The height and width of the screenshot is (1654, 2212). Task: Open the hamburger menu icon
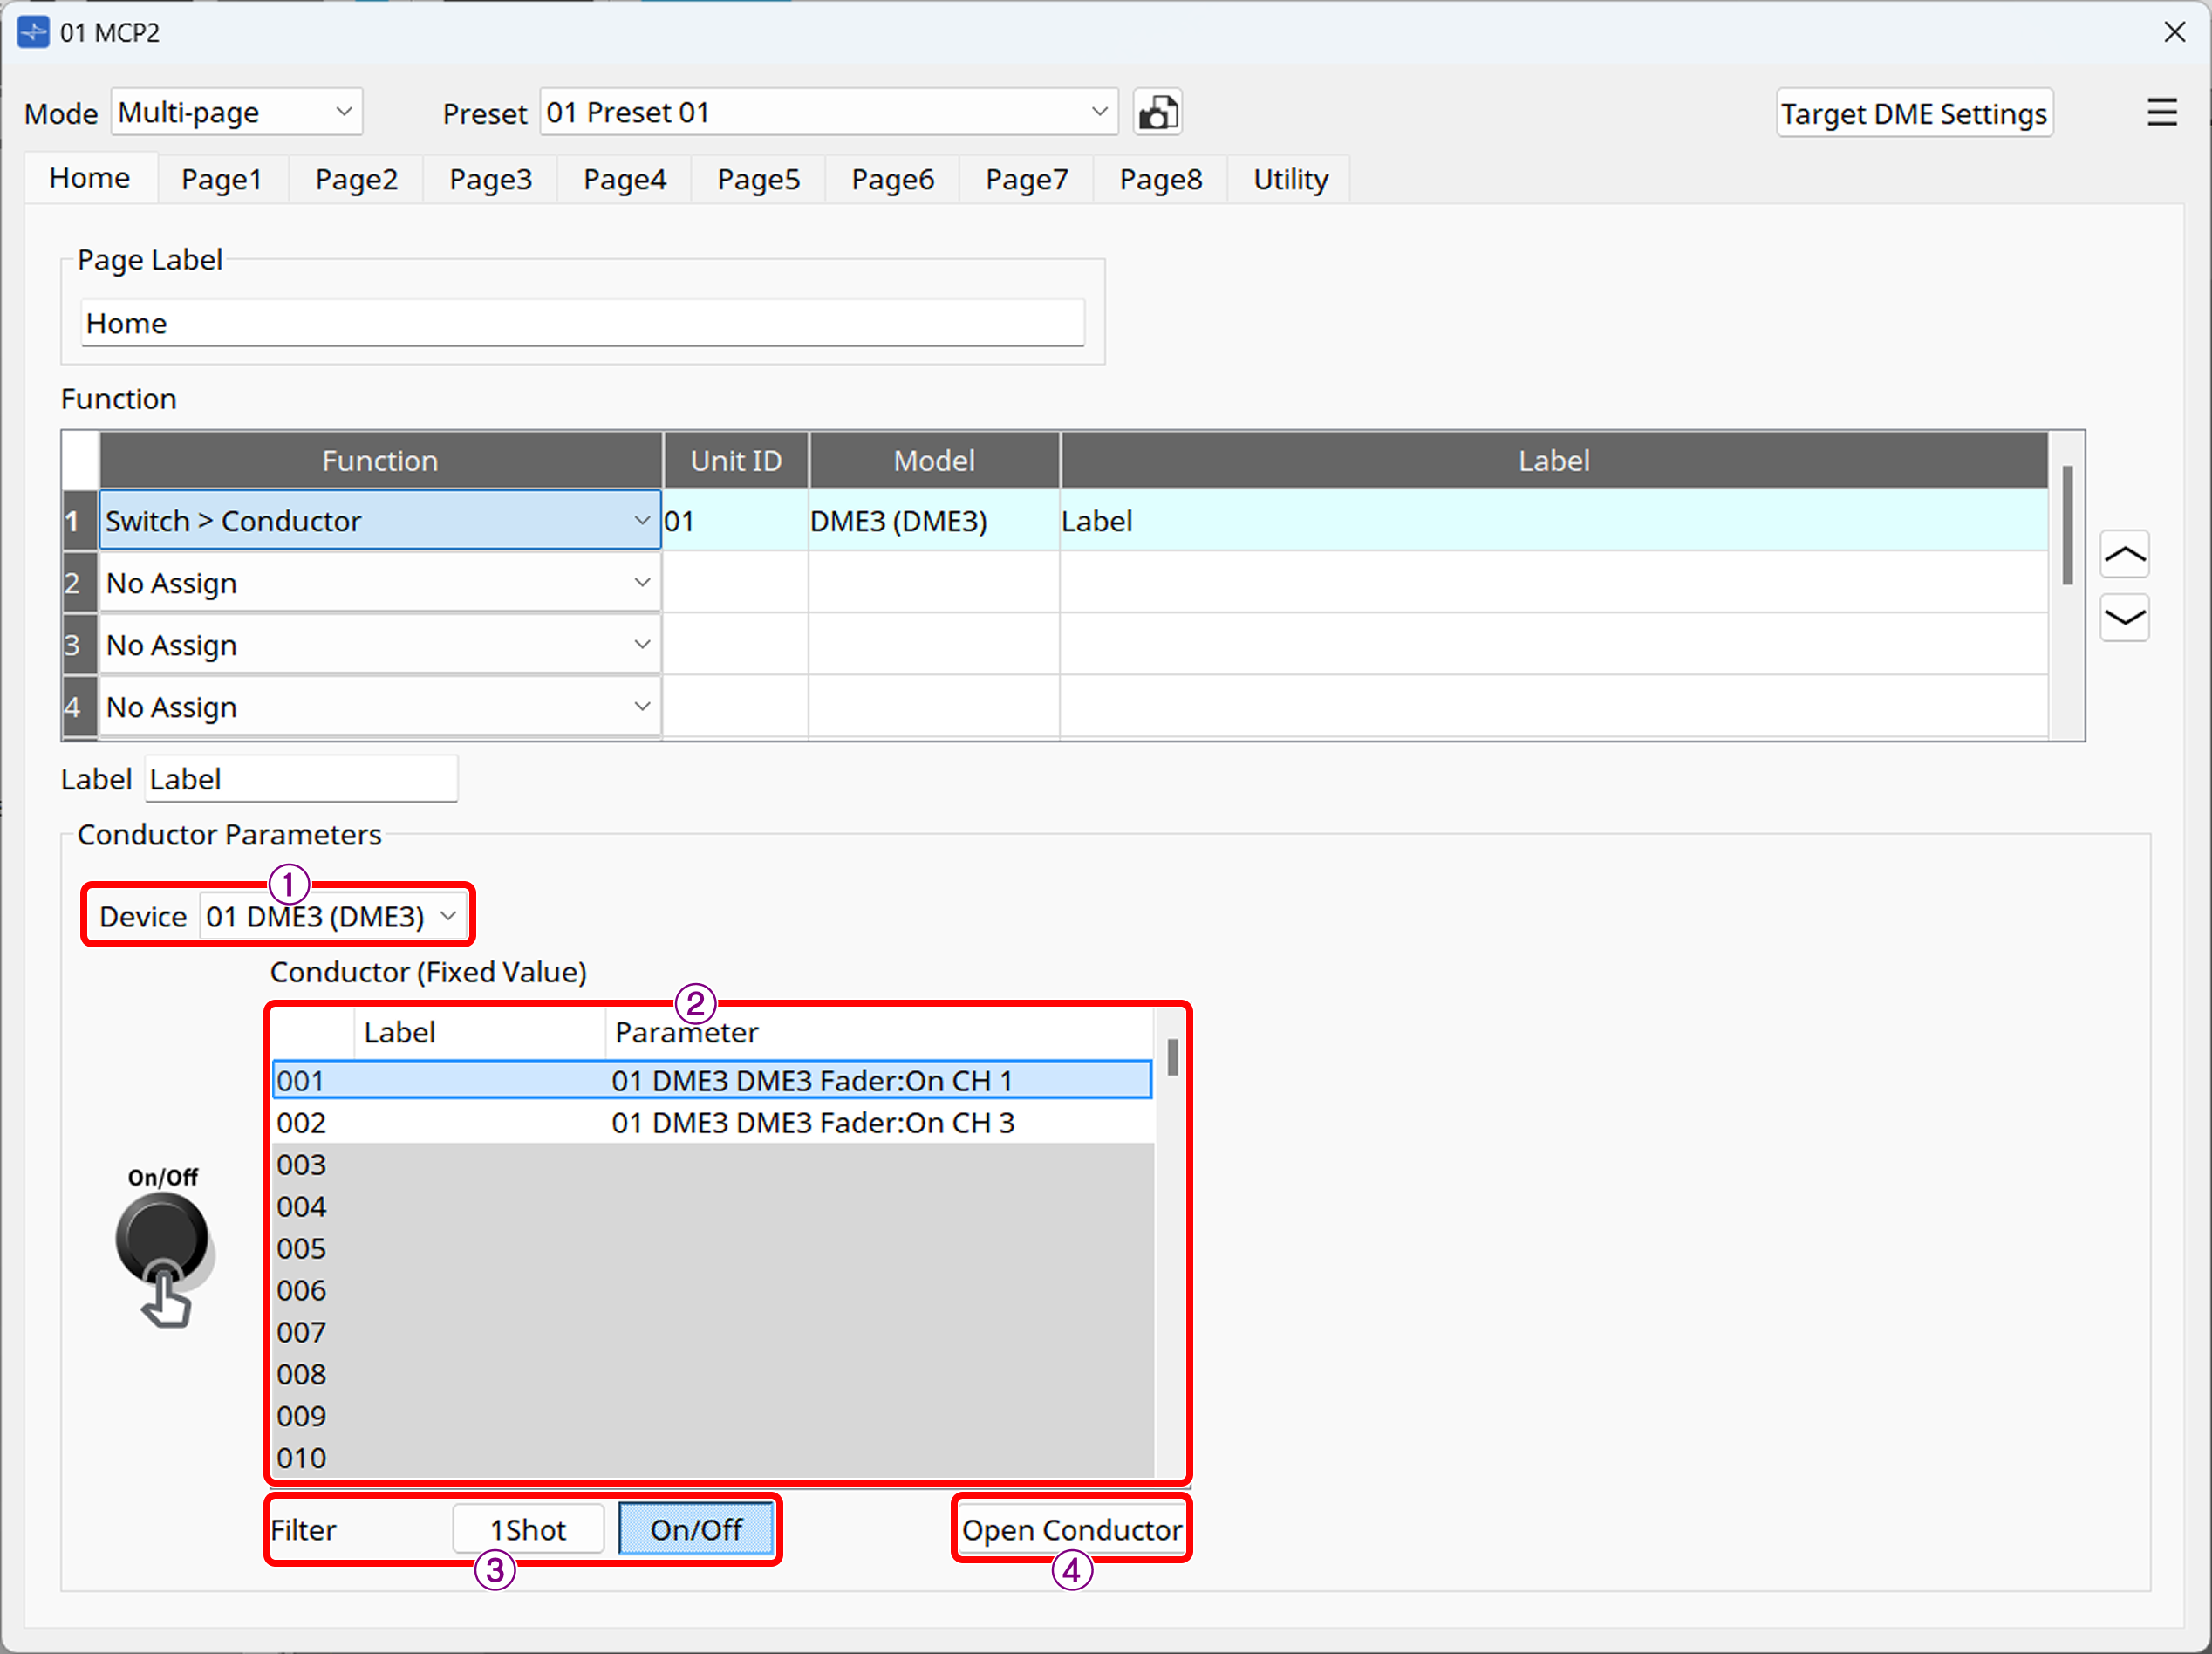pos(2161,112)
